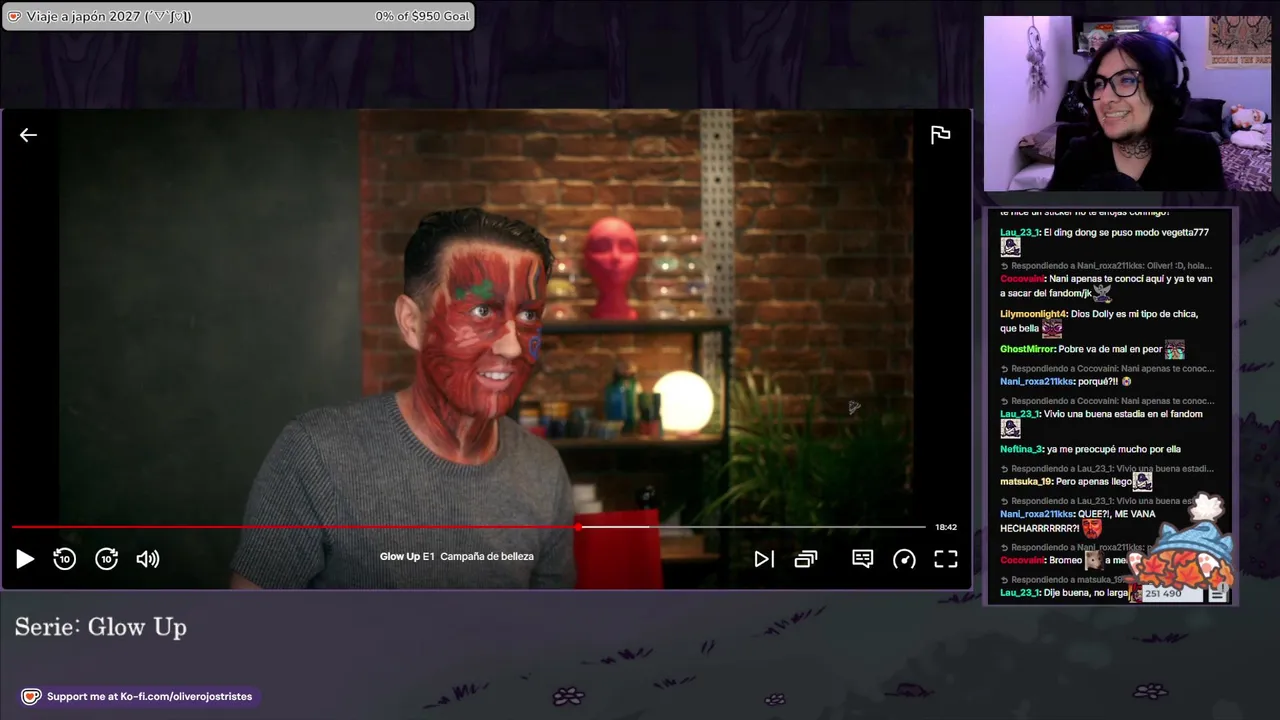Click the Ko-fi support link

coord(139,696)
